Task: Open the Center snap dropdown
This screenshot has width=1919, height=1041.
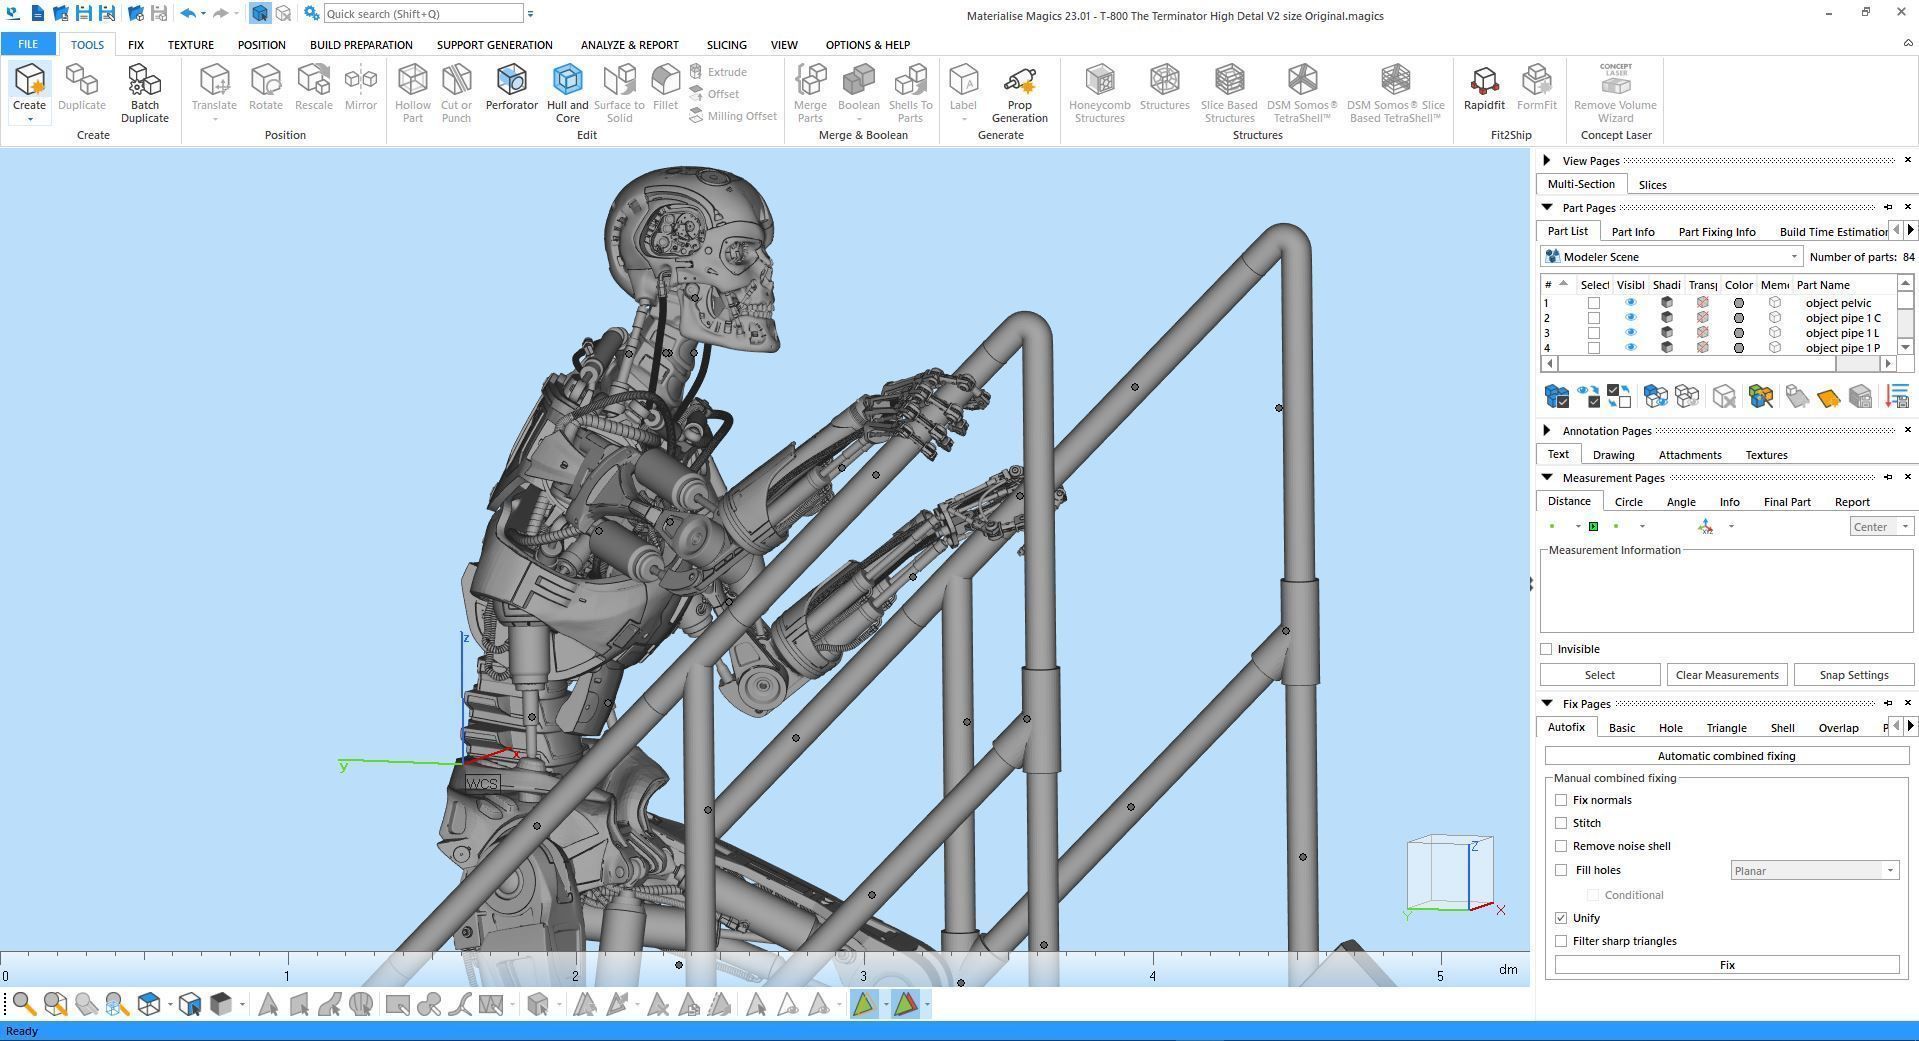Action: point(1881,527)
